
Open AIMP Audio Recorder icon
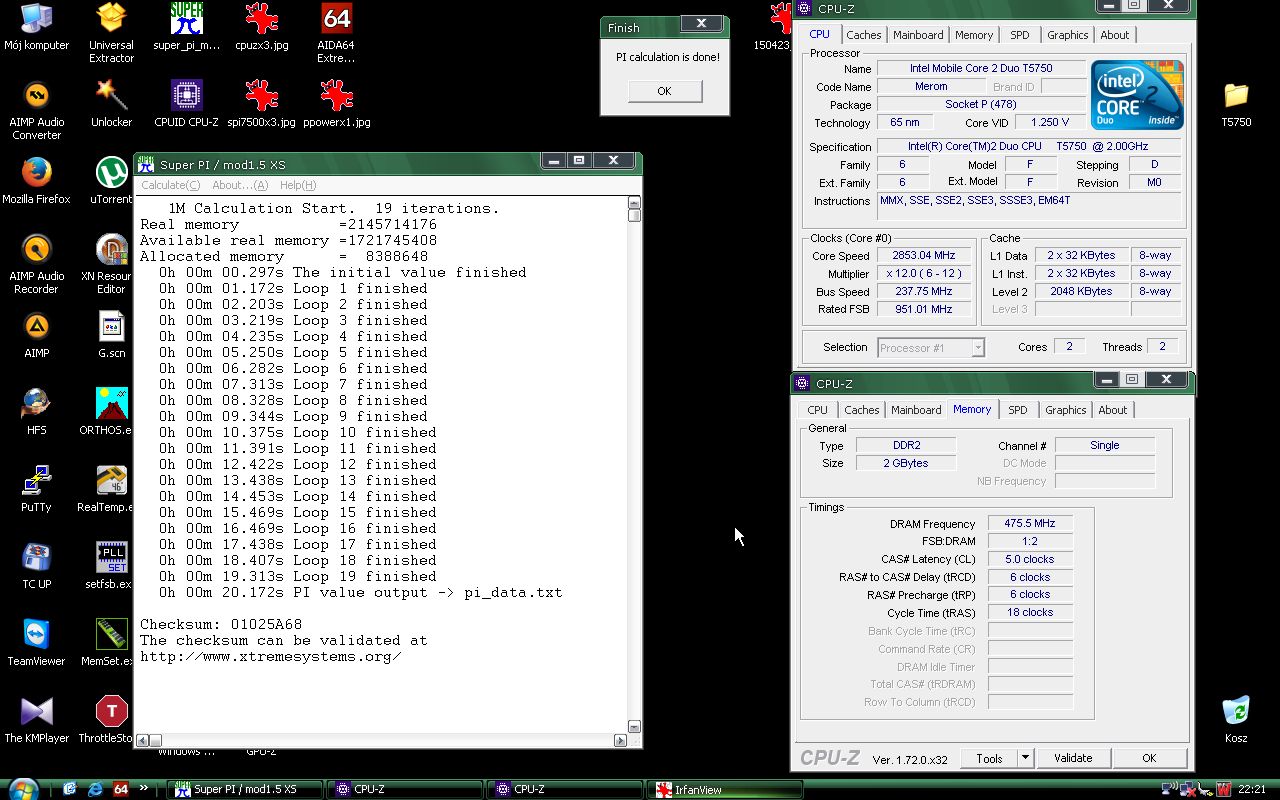point(36,264)
